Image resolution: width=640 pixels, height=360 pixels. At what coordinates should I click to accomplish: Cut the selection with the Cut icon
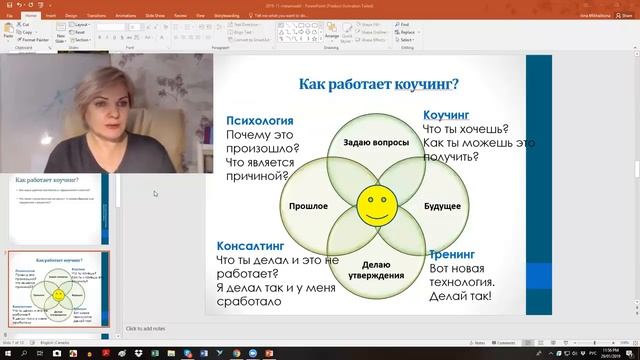click(23, 24)
